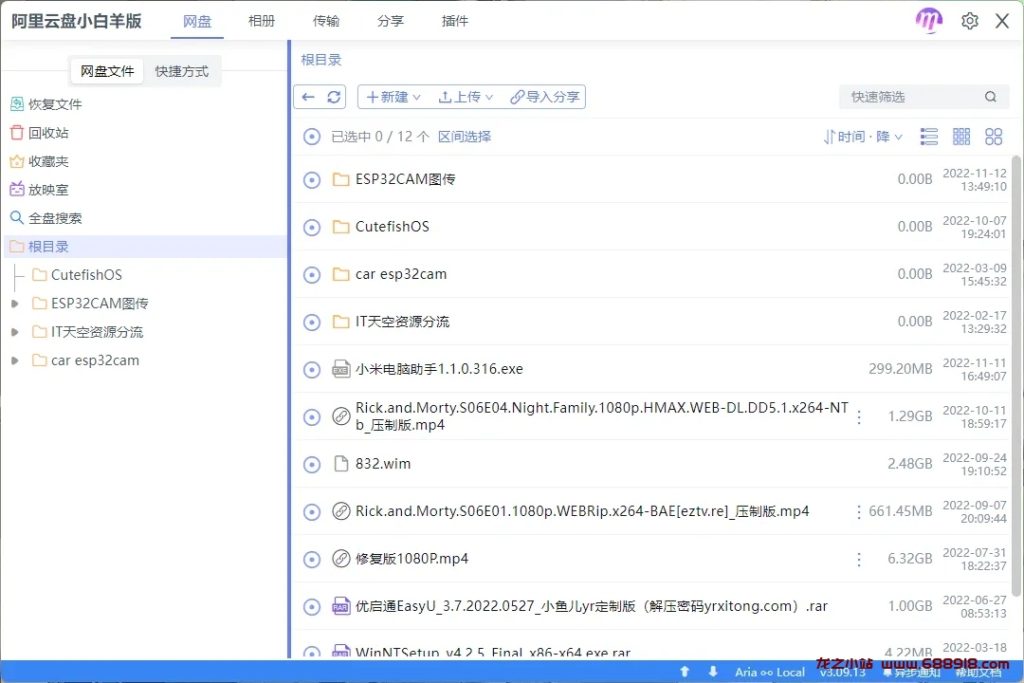1024x683 pixels.
Task: Focus the 快速筛选 filter field
Action: tap(924, 97)
